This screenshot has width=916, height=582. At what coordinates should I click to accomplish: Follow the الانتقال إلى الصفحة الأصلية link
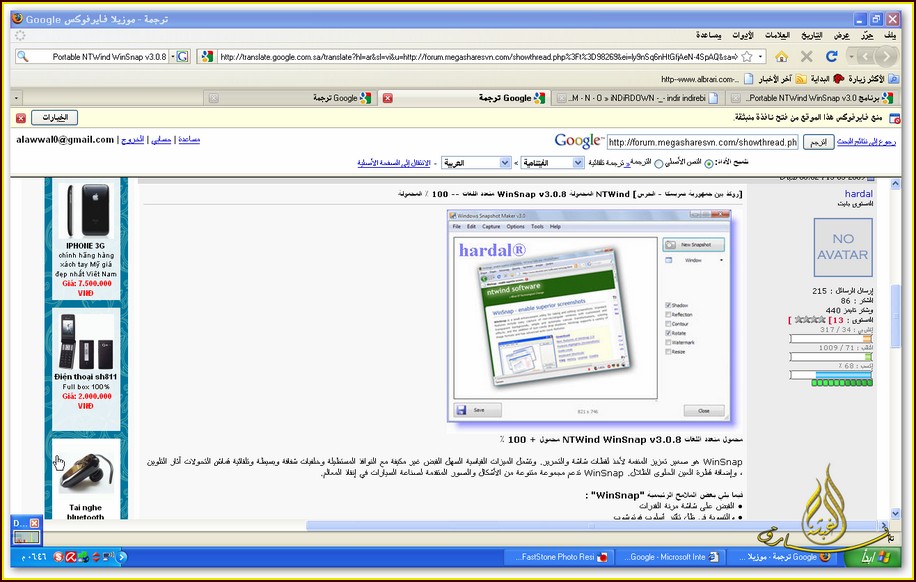click(x=394, y=163)
